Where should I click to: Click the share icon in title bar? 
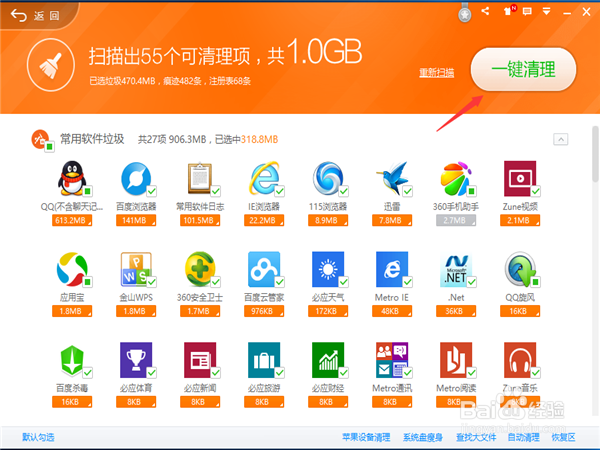pos(485,11)
